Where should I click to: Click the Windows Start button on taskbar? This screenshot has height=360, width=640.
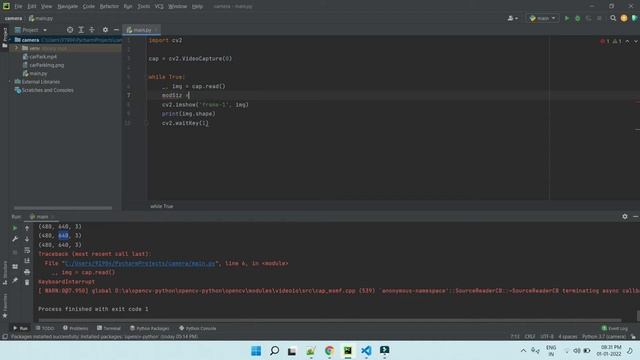click(x=256, y=351)
